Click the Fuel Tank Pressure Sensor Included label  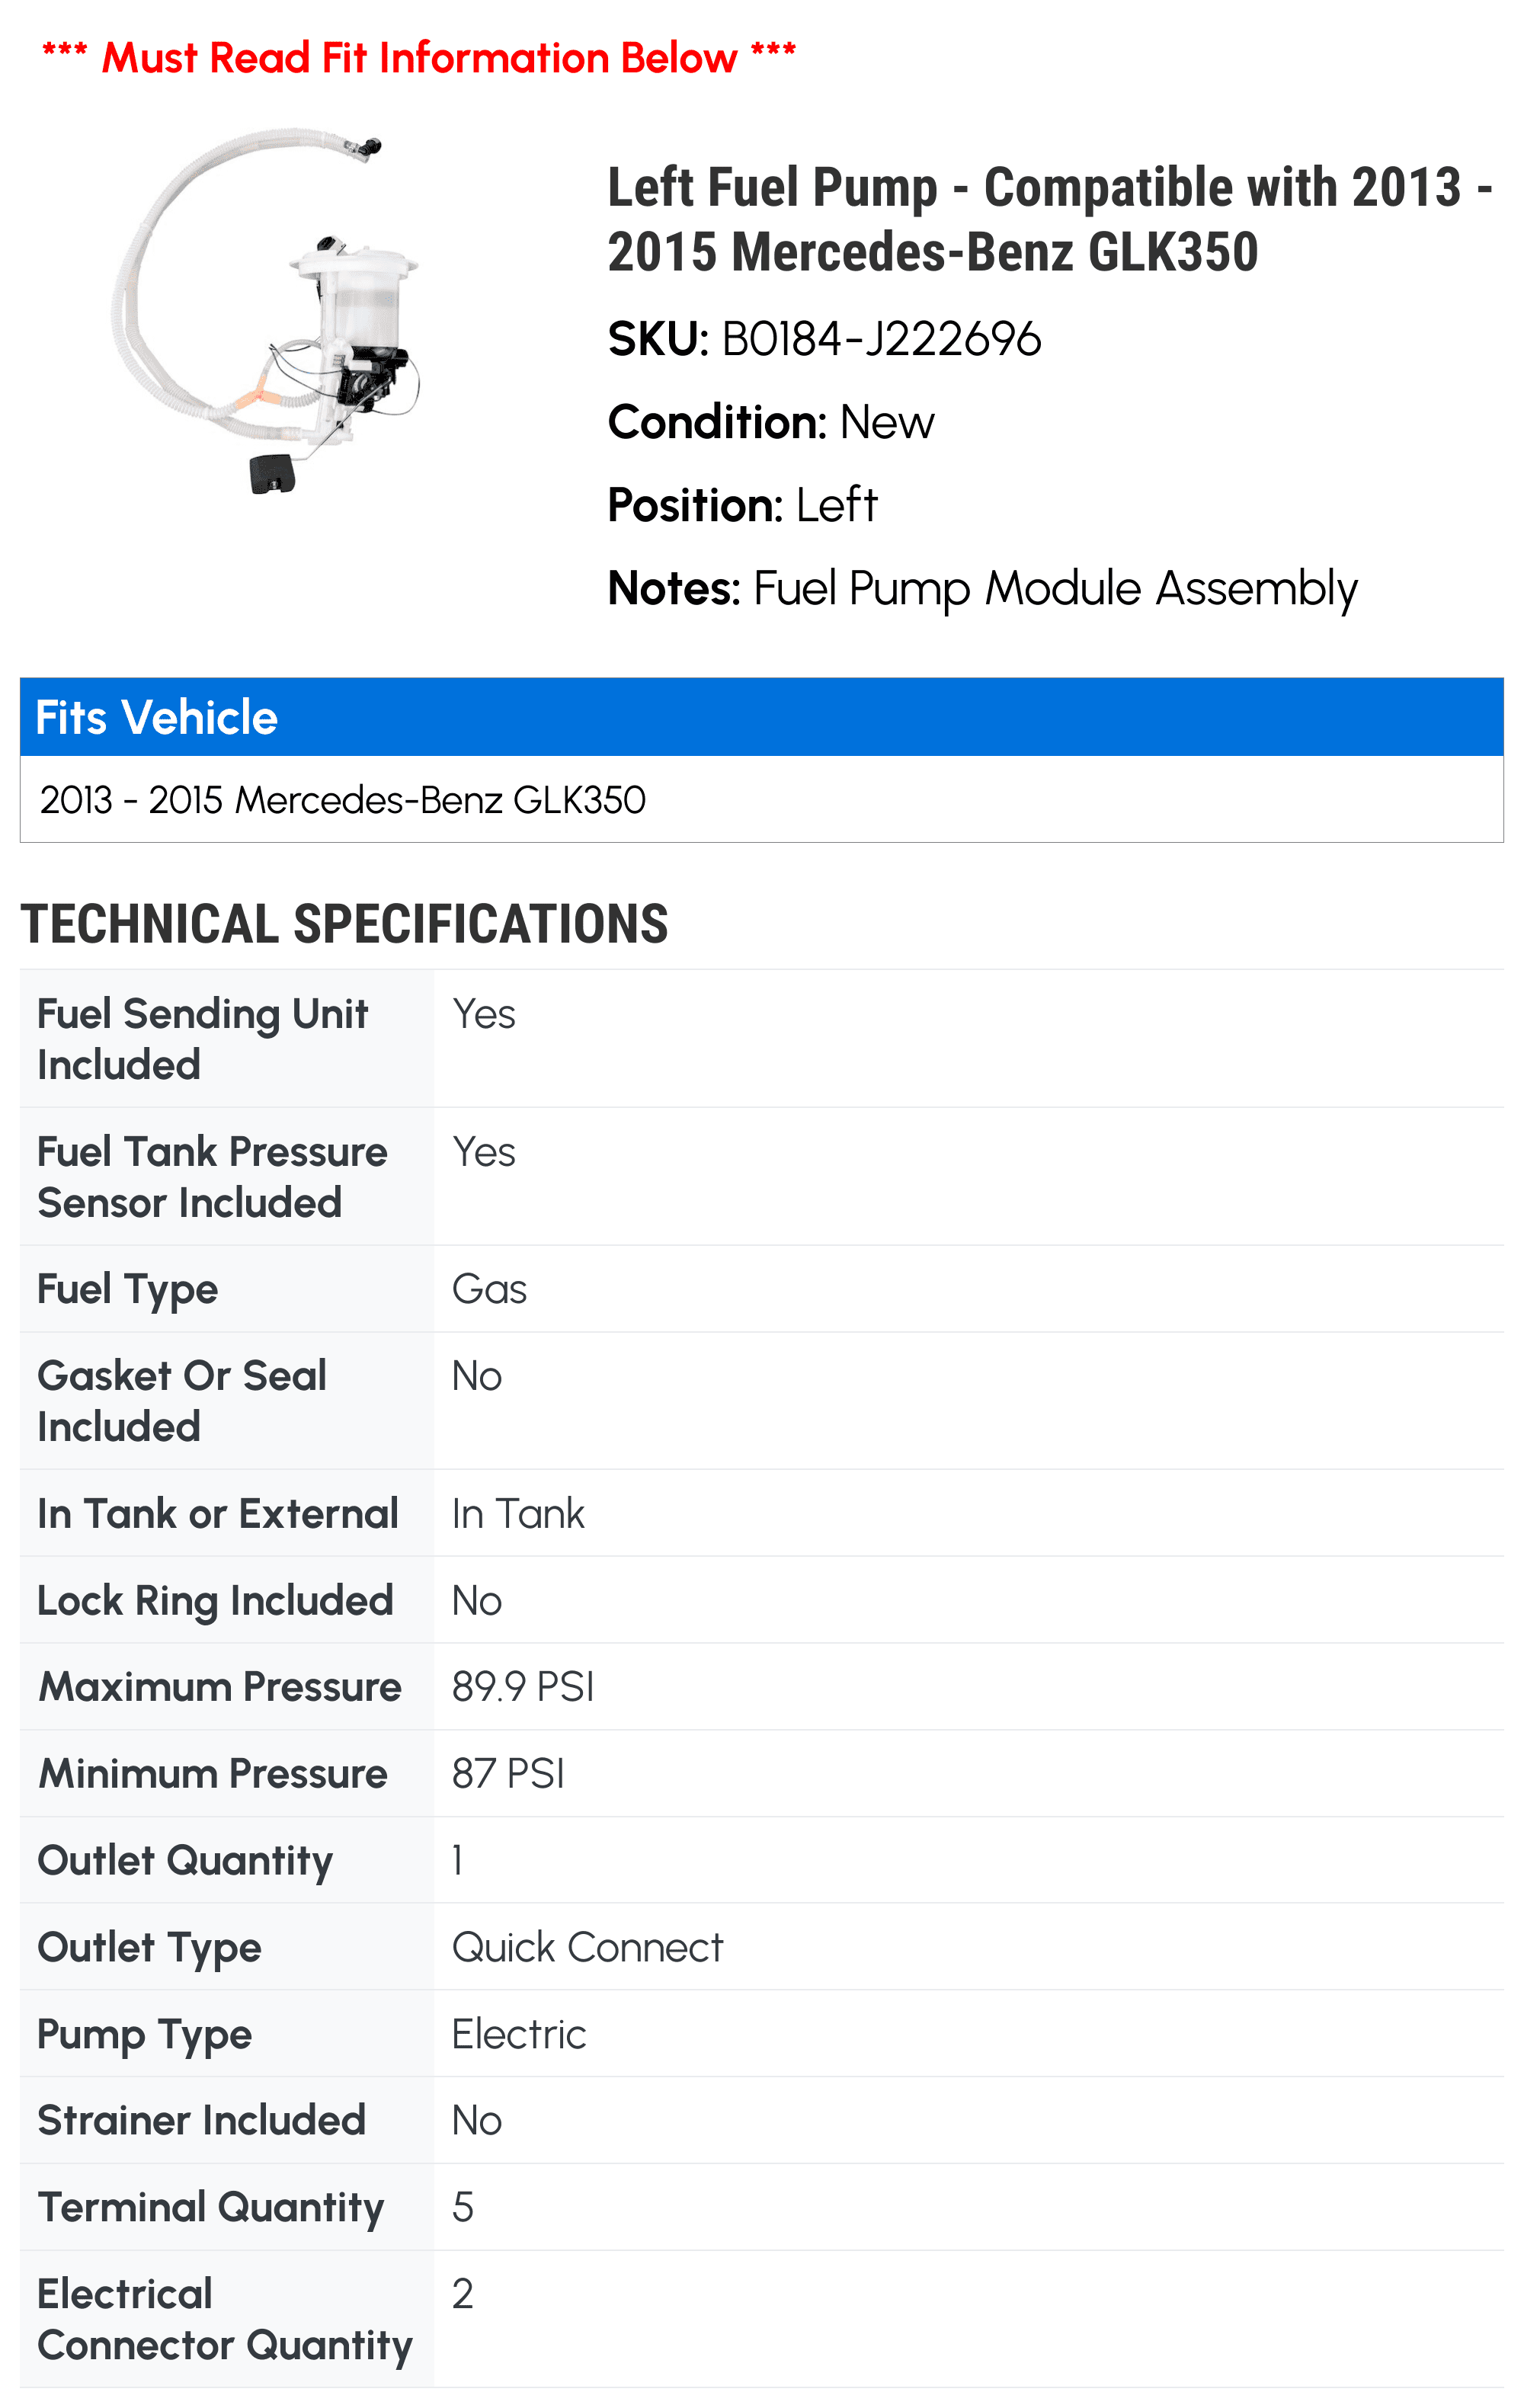coord(212,1176)
